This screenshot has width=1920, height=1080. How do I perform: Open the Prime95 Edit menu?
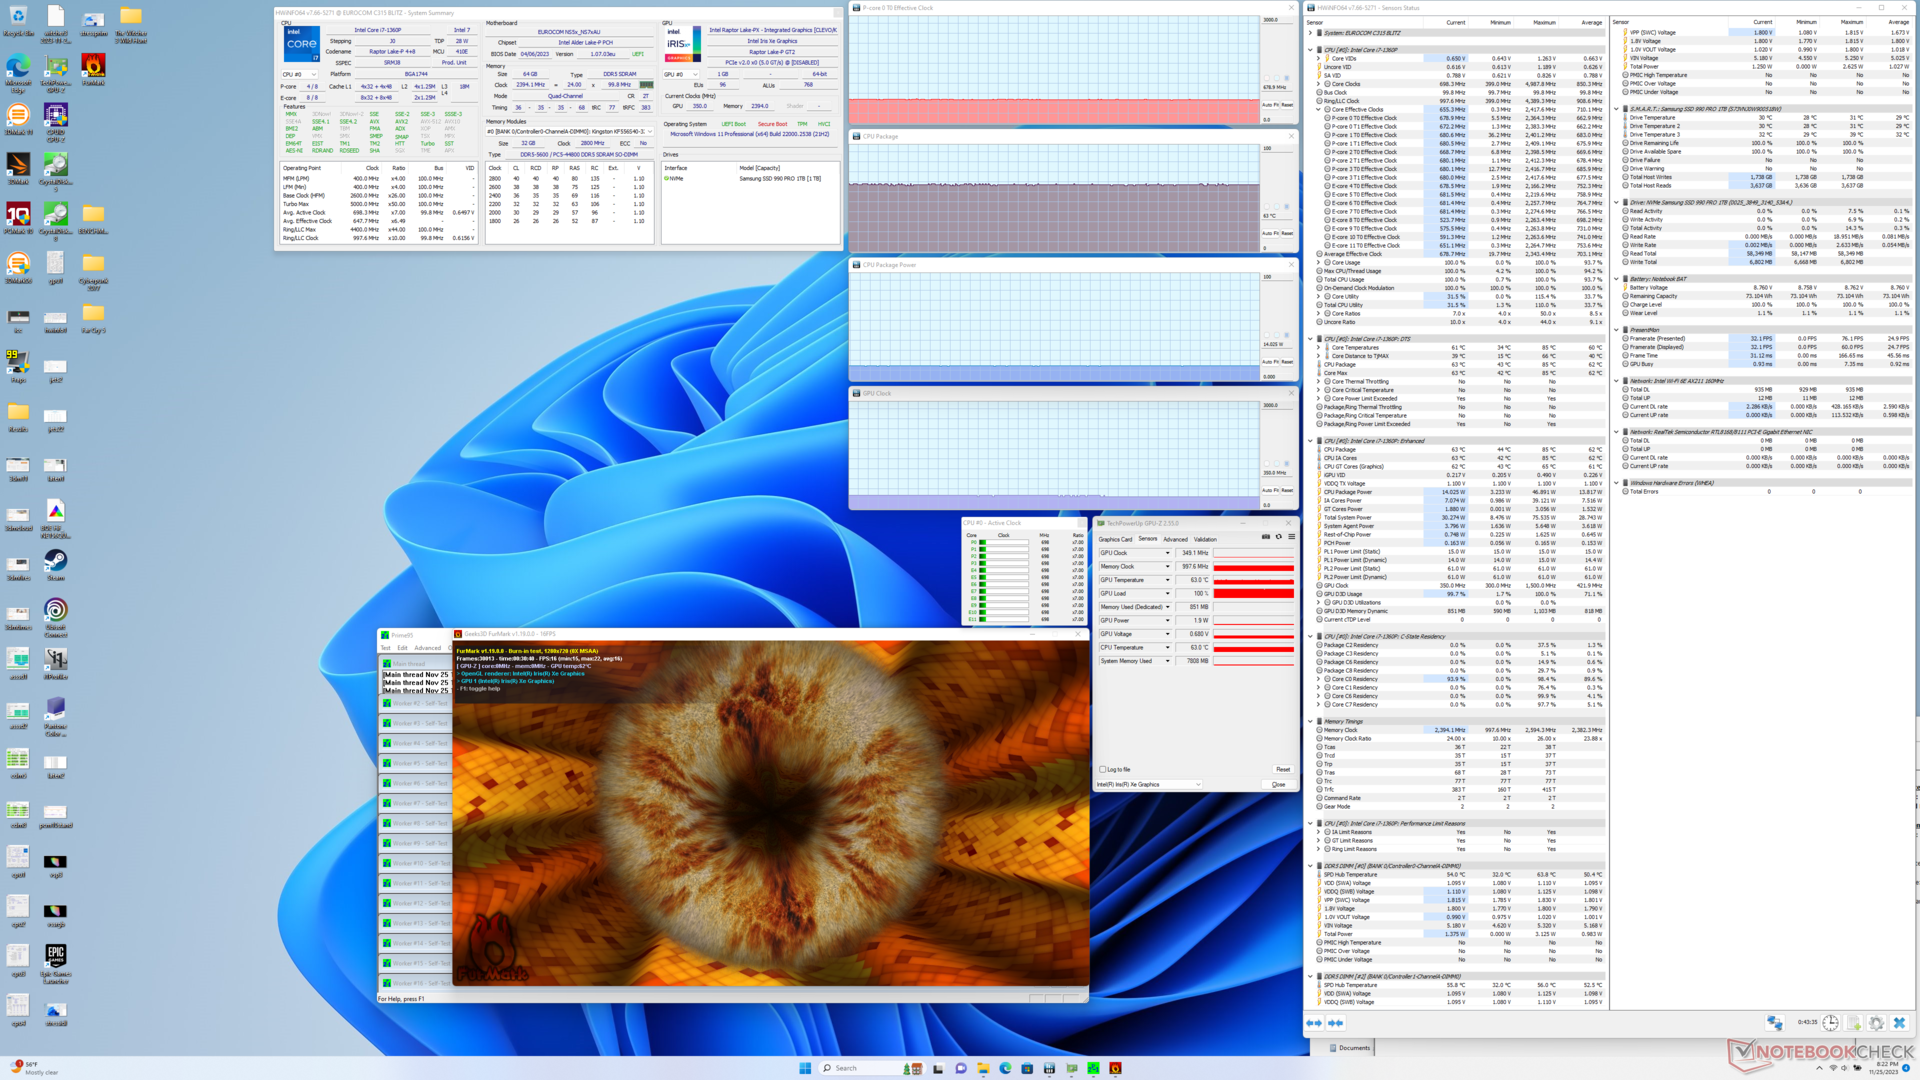402,648
